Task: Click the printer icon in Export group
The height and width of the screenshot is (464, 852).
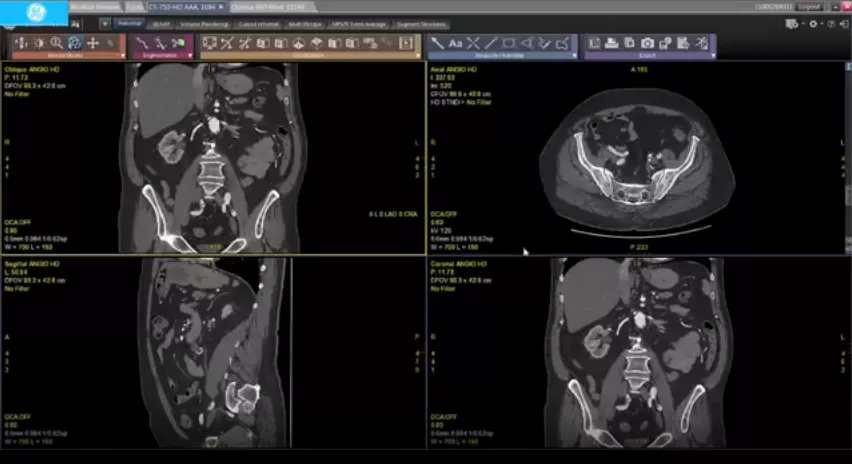Action: [611, 43]
